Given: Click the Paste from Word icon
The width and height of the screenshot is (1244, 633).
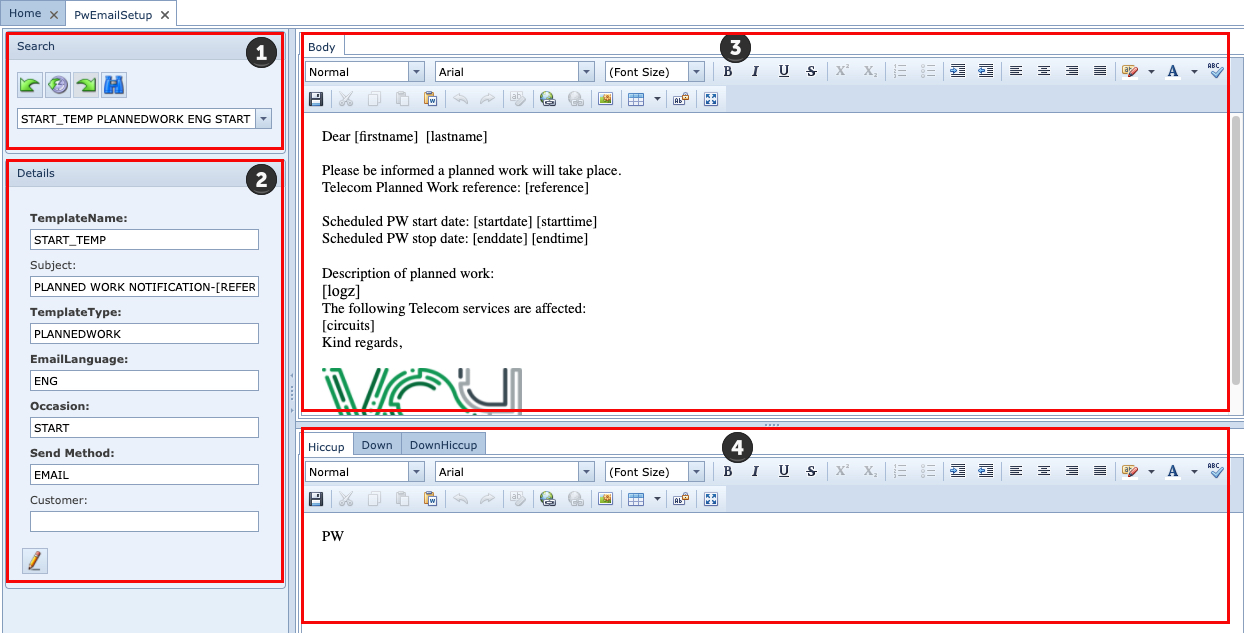Looking at the screenshot, I should point(431,99).
